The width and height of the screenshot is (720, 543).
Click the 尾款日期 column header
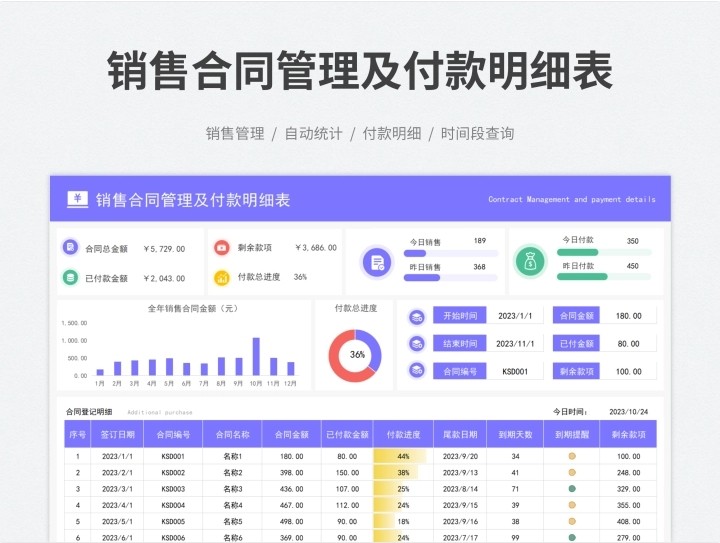click(460, 434)
